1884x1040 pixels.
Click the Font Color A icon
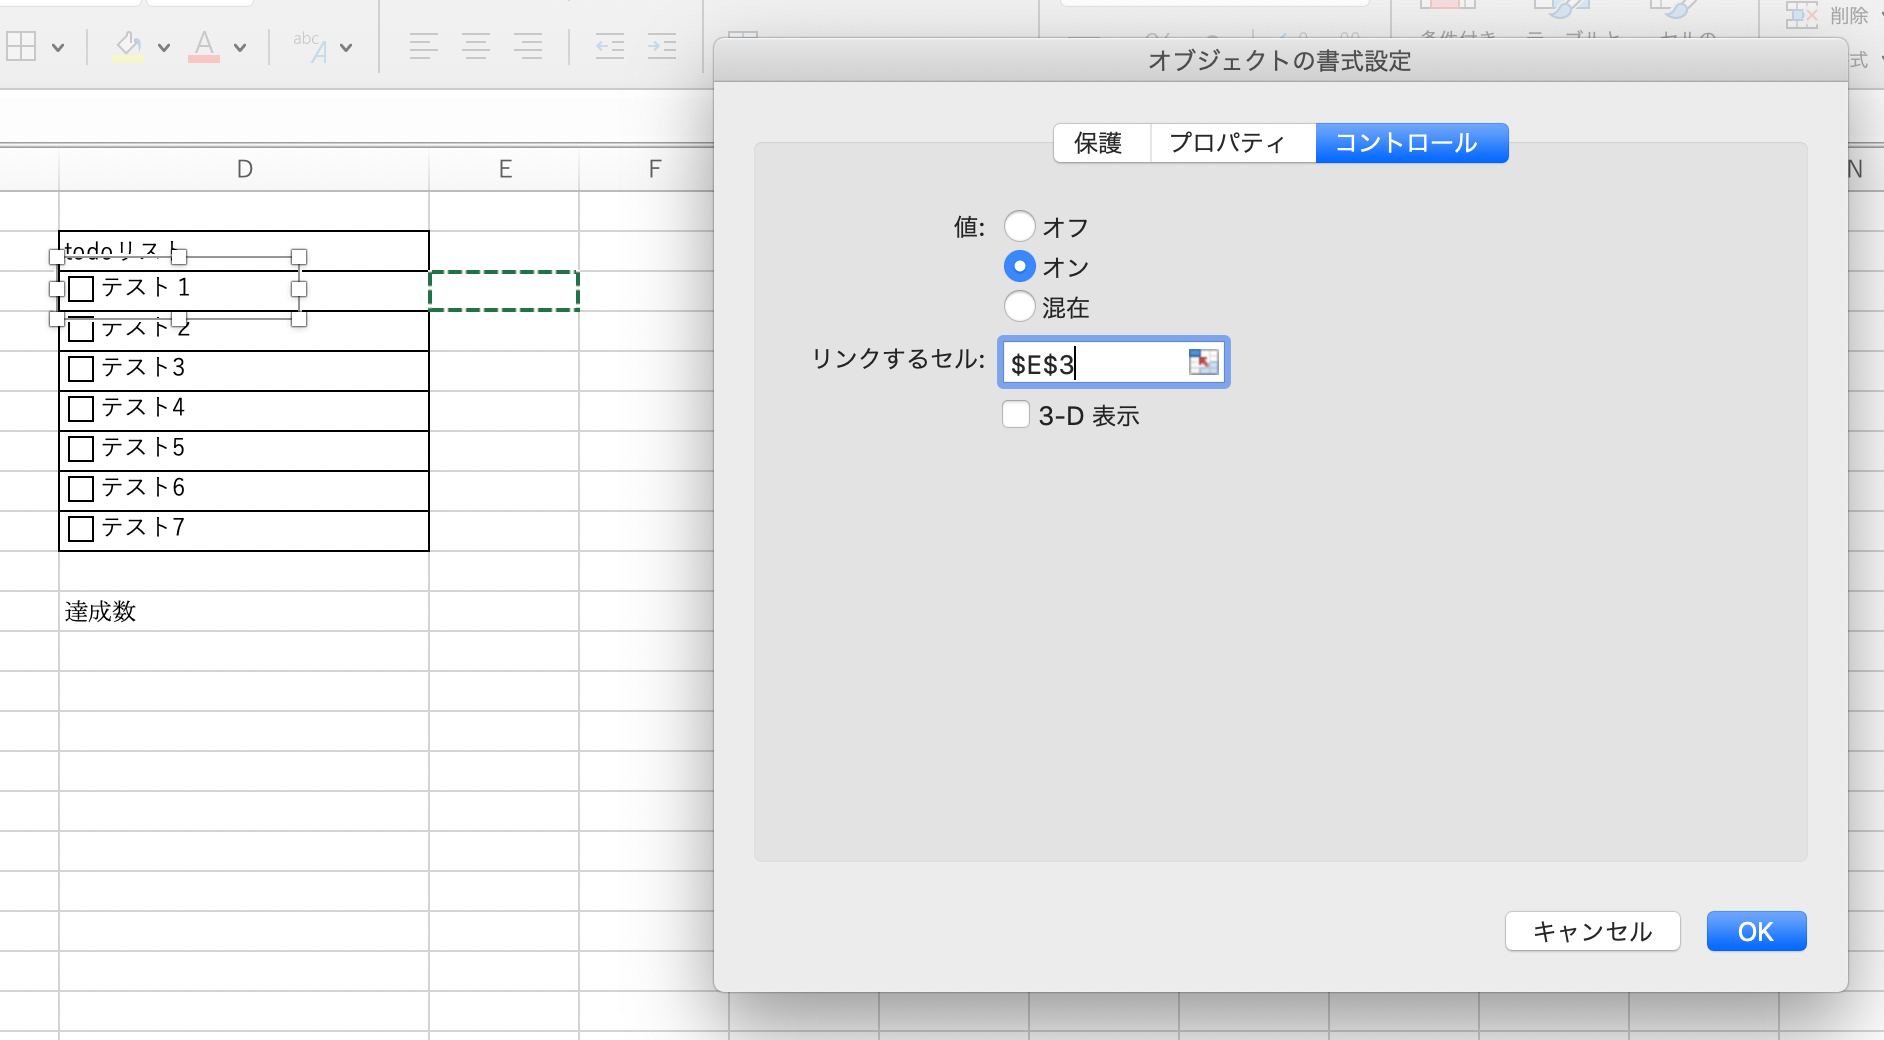(204, 46)
